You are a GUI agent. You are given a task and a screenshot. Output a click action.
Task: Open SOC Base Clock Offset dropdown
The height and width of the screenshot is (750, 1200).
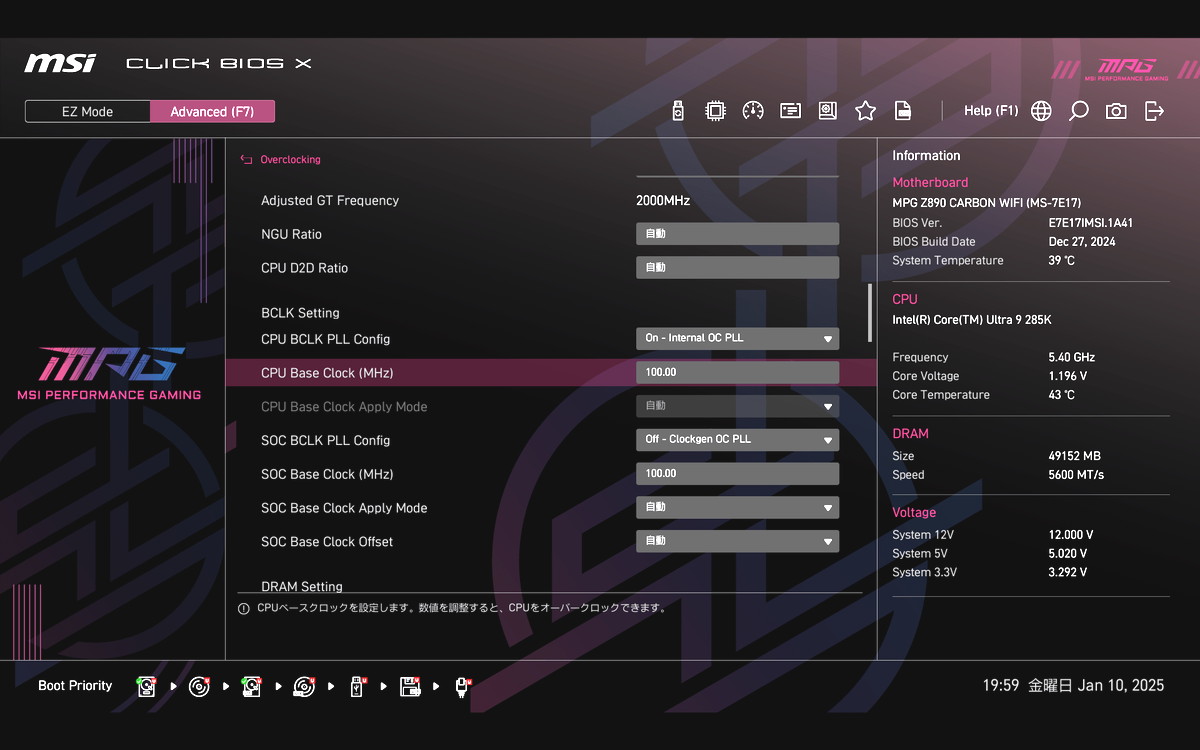pos(737,541)
